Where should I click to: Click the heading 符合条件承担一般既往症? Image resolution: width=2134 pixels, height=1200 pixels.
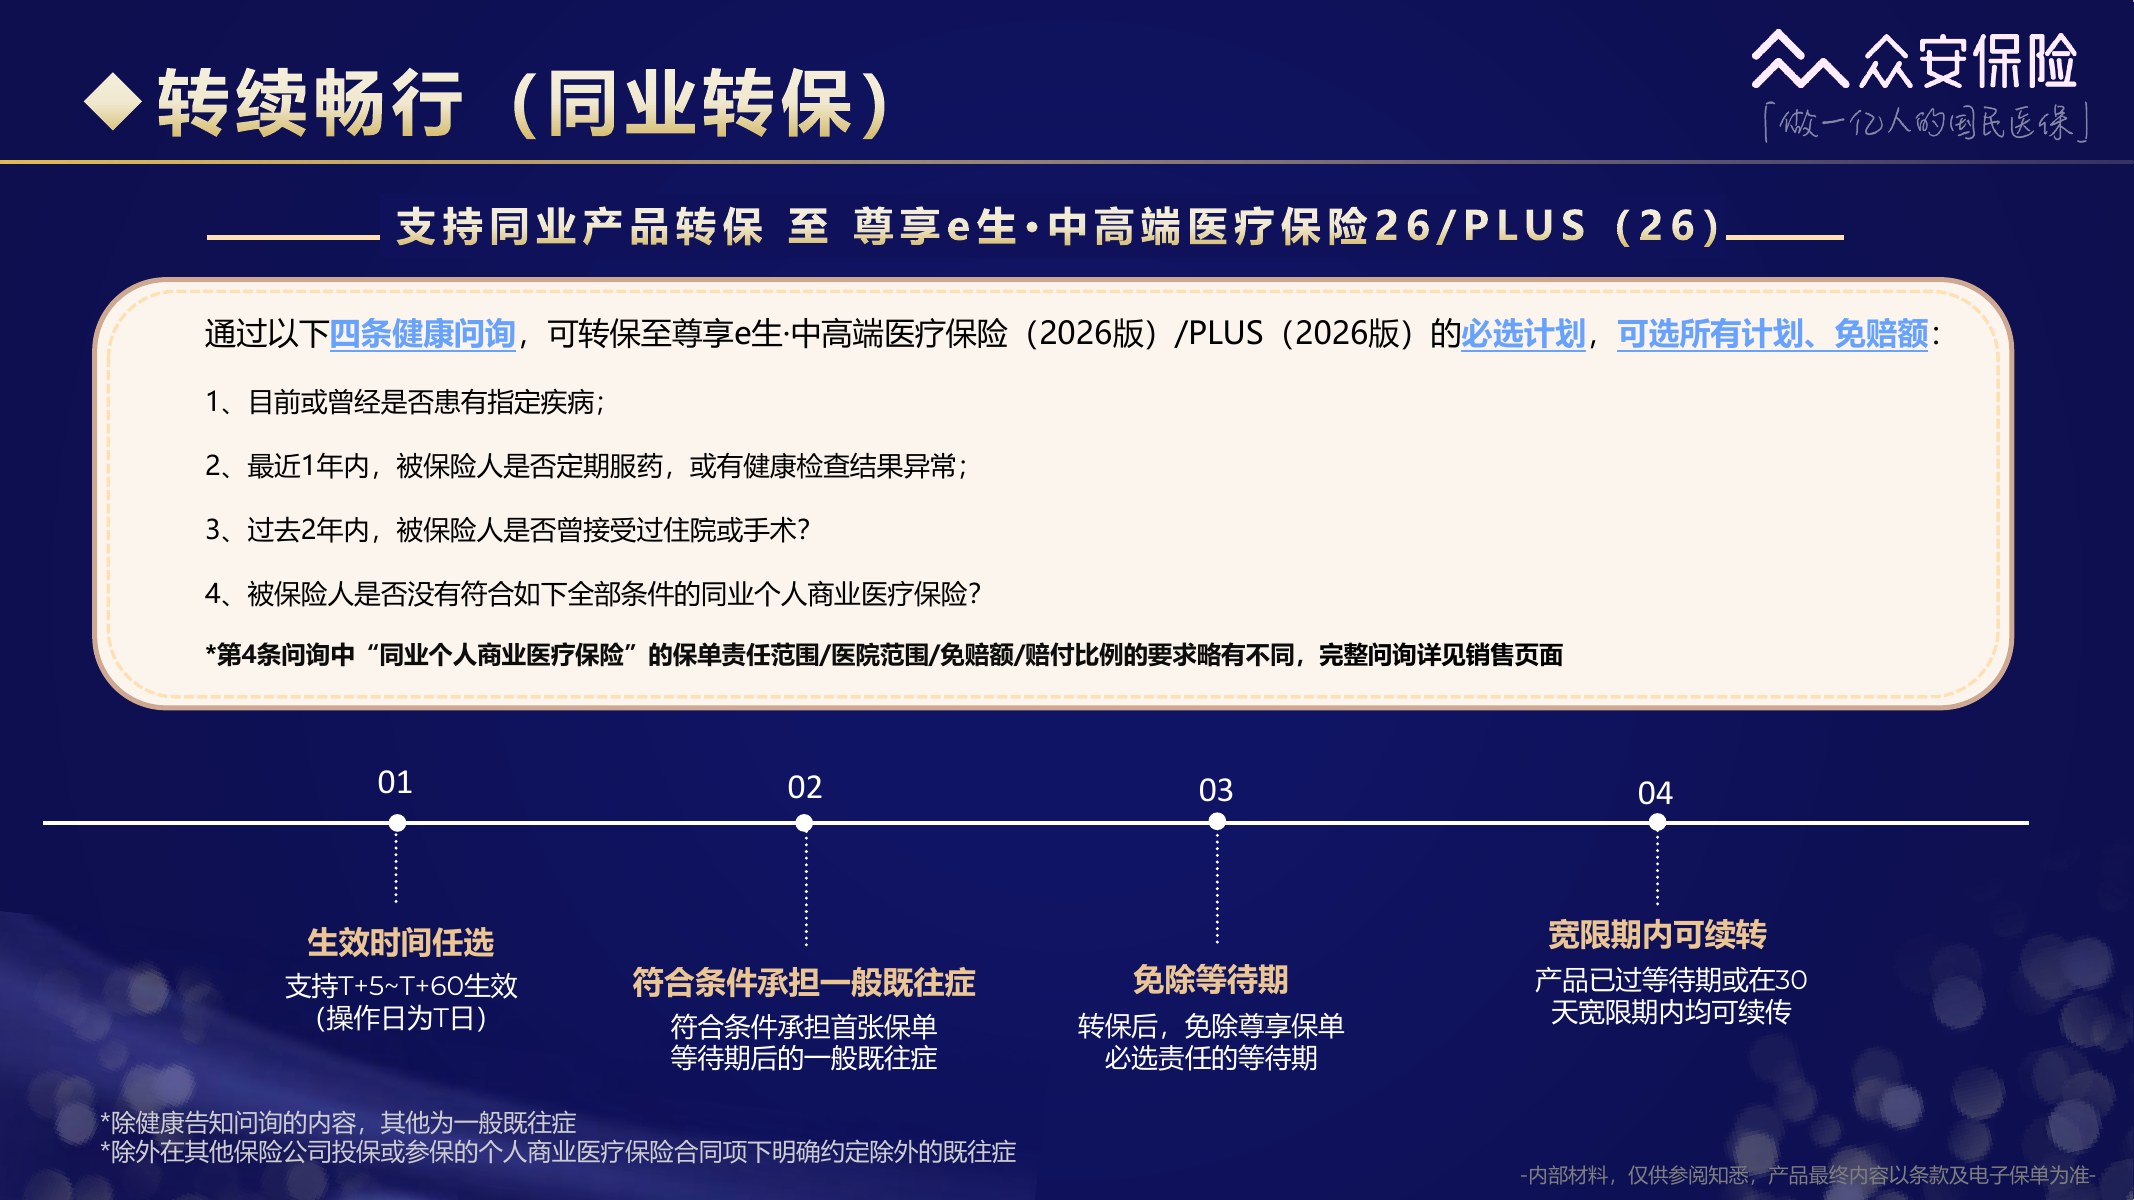point(803,982)
